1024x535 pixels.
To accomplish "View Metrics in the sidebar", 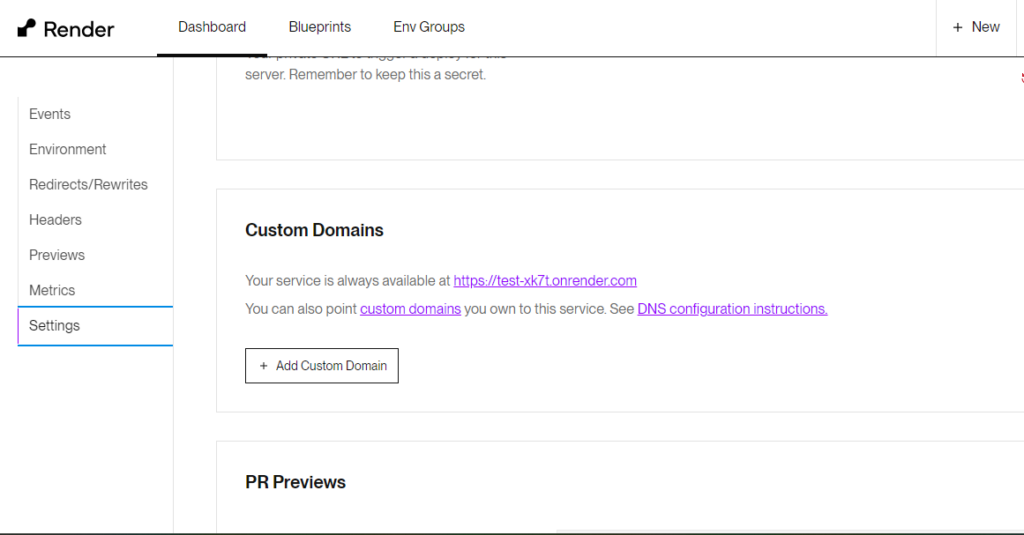I will pos(52,290).
